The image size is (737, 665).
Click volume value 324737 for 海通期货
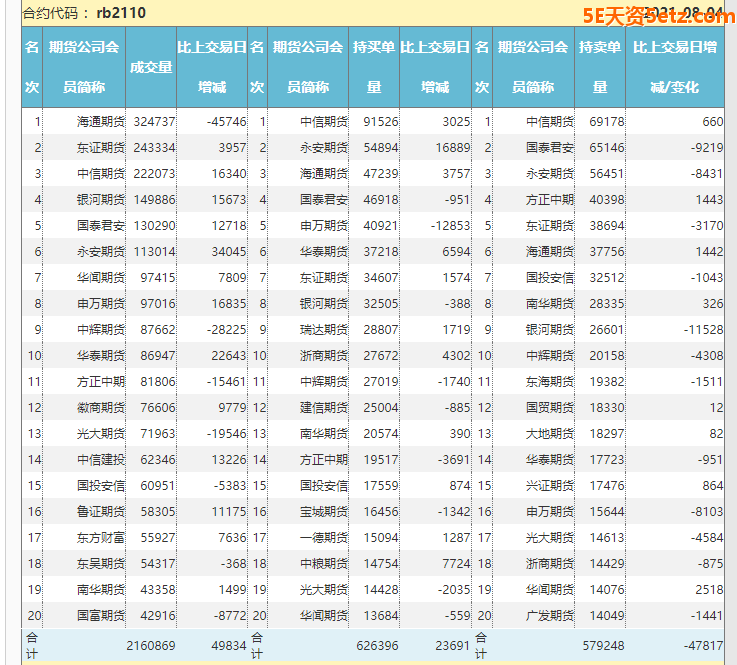154,122
